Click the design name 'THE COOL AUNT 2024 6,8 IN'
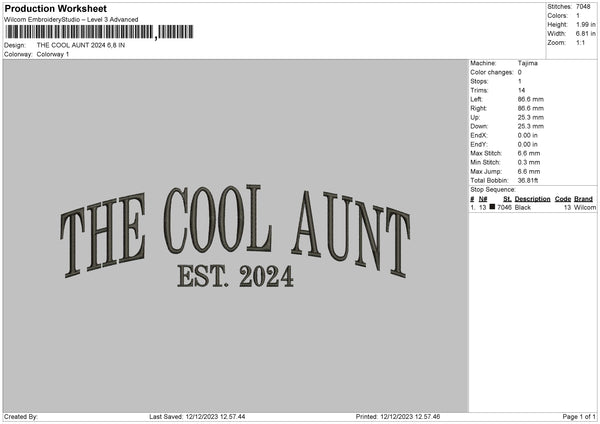The height and width of the screenshot is (424, 600). click(x=81, y=45)
